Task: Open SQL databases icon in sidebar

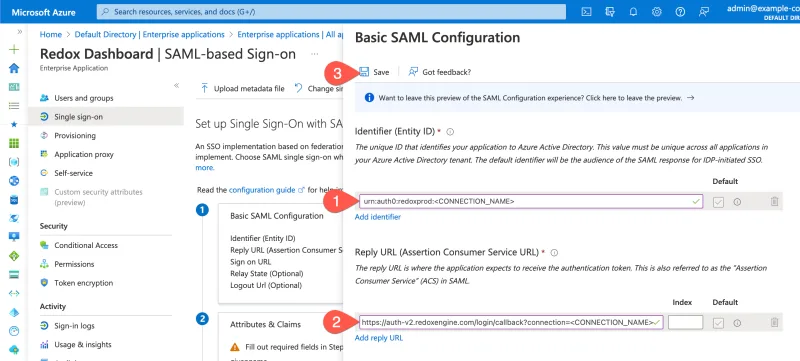Action: coord(14,200)
